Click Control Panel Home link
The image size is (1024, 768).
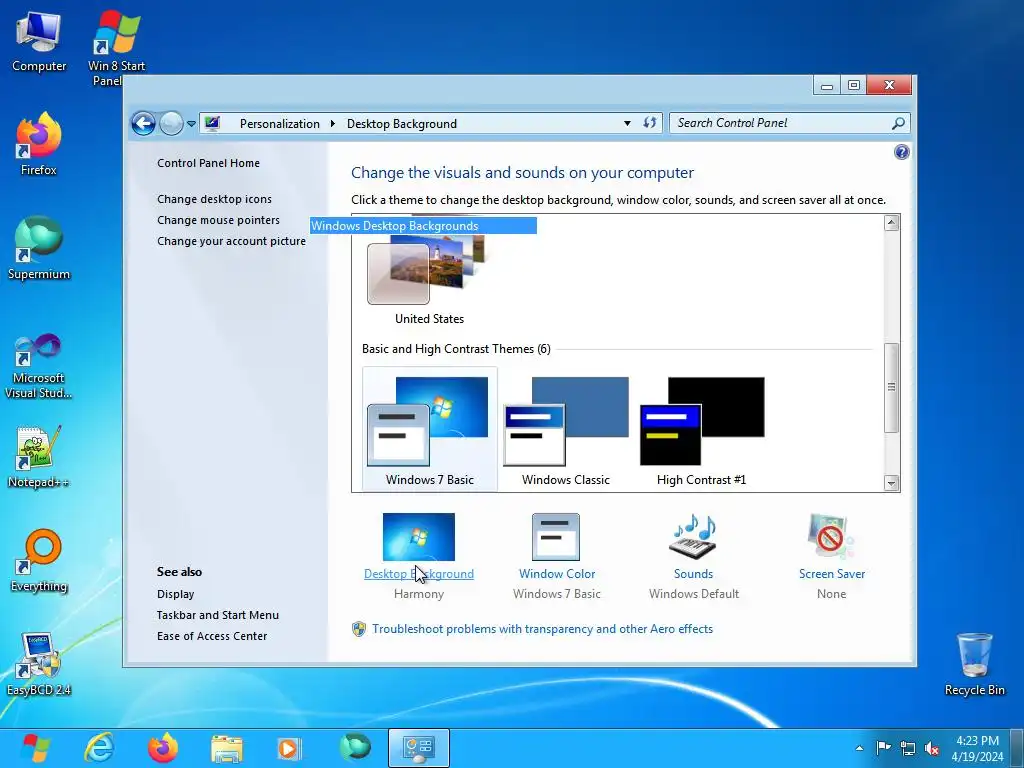pyautogui.click(x=208, y=163)
